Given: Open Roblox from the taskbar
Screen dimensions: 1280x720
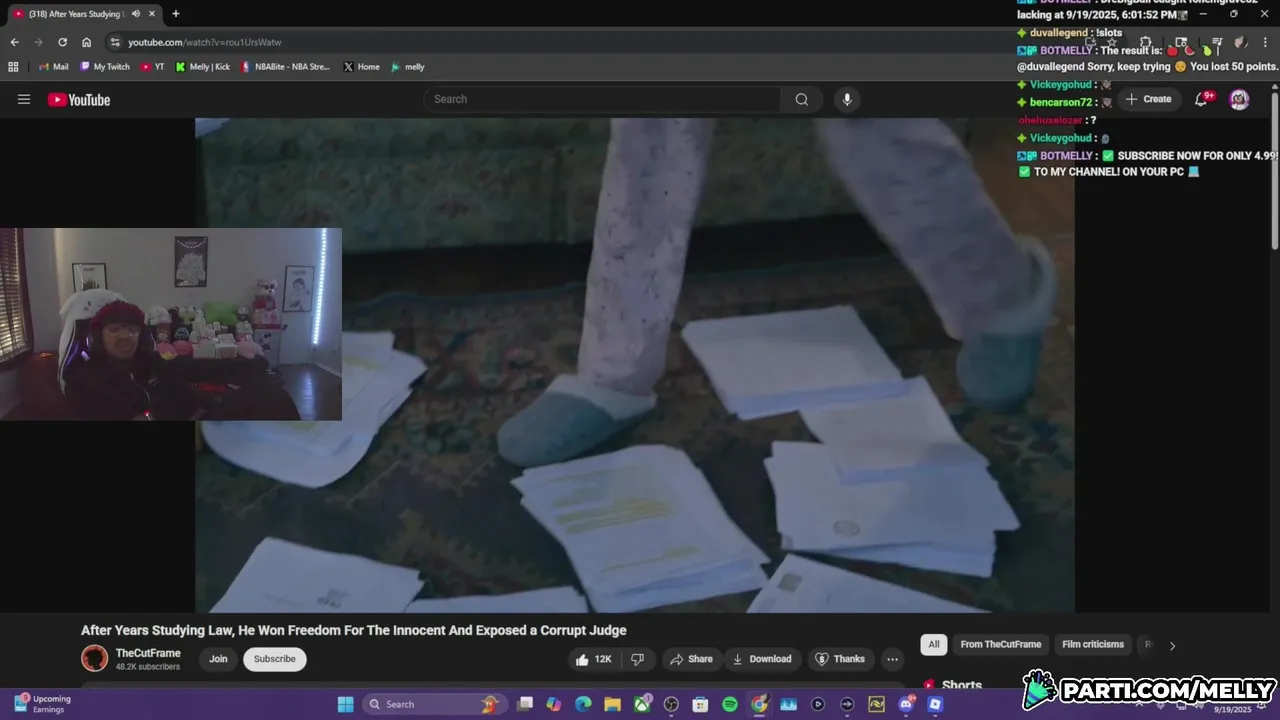Looking at the screenshot, I should pyautogui.click(x=935, y=704).
